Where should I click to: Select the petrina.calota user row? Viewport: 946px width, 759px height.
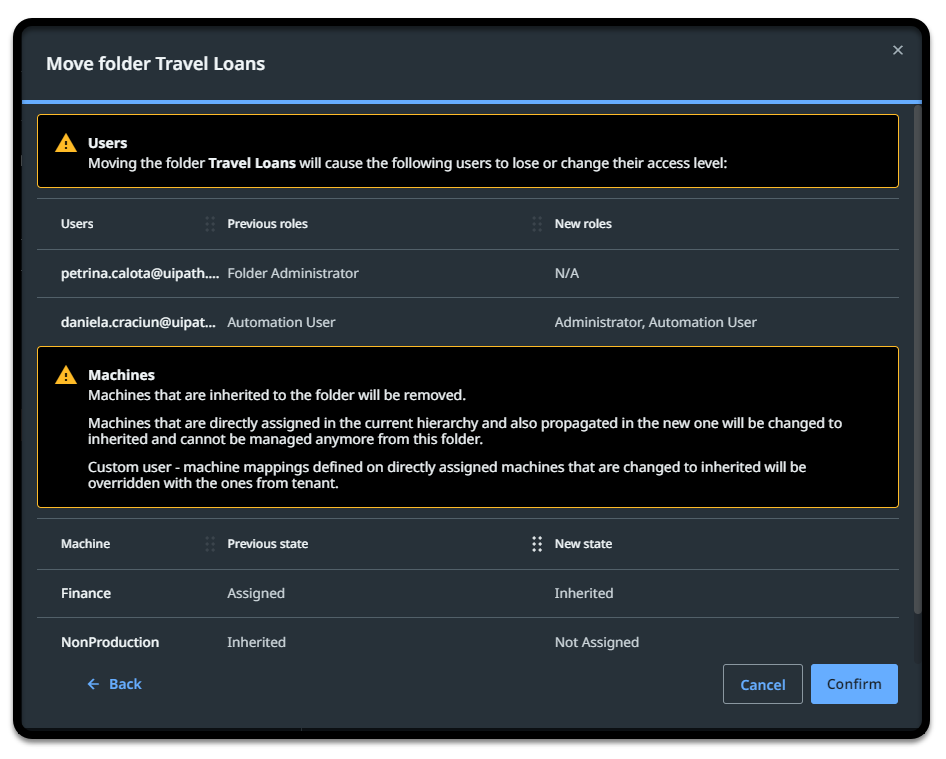[x=140, y=273]
